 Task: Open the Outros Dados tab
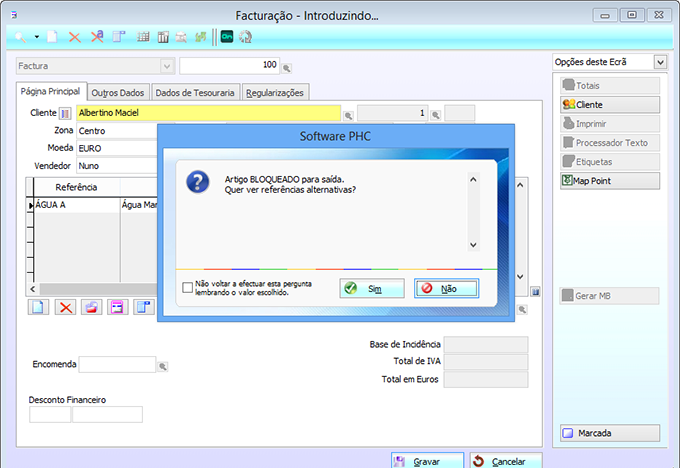point(118,93)
